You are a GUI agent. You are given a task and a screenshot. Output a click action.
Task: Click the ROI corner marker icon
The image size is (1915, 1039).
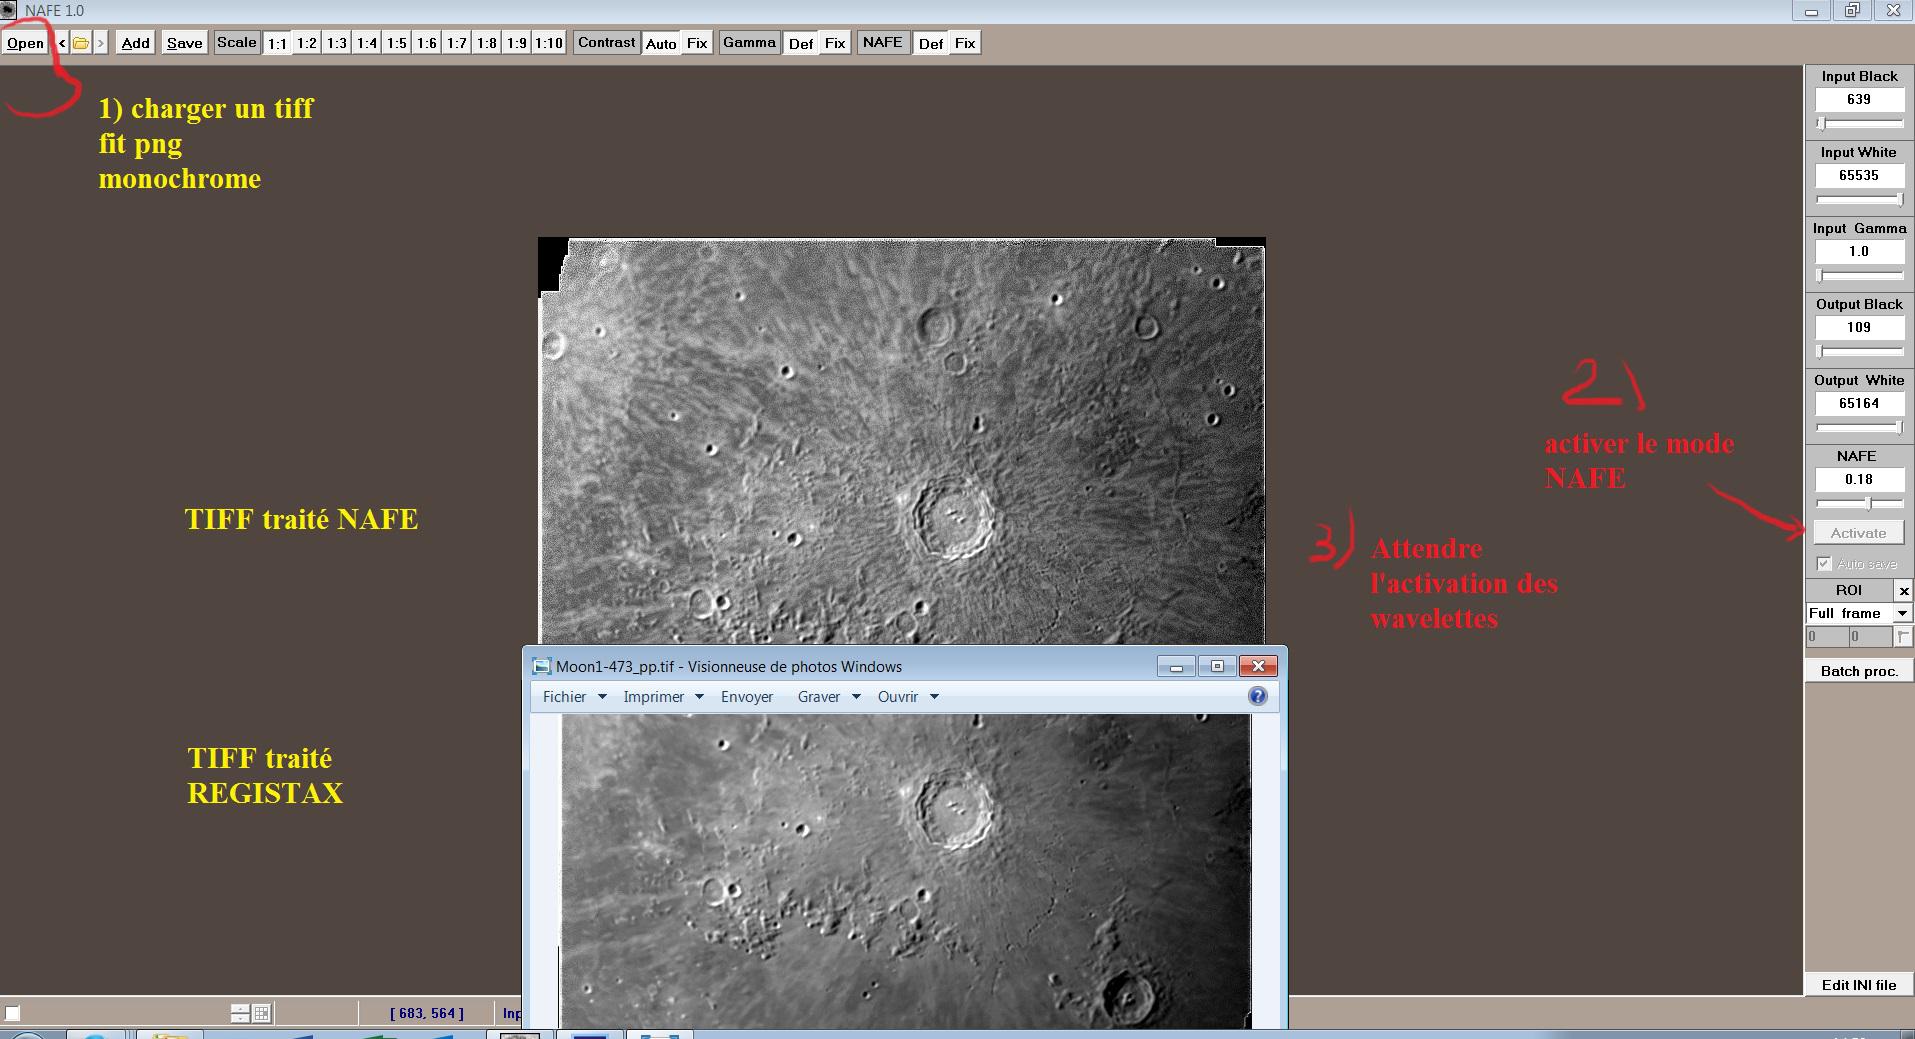1903,636
